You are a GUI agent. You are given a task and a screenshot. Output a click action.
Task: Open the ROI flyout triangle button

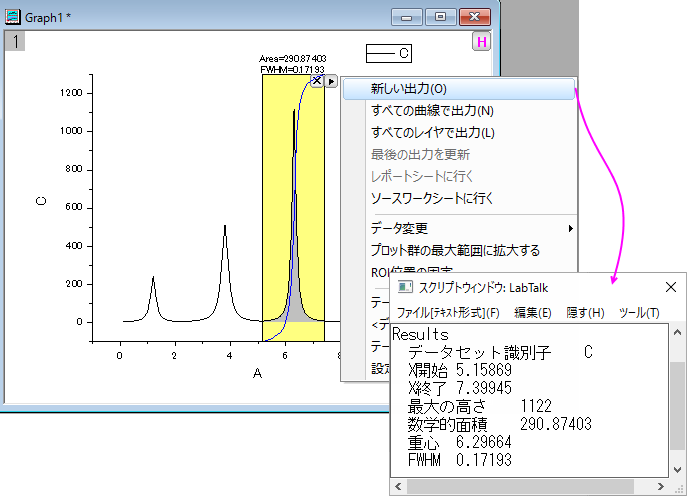pyautogui.click(x=331, y=81)
